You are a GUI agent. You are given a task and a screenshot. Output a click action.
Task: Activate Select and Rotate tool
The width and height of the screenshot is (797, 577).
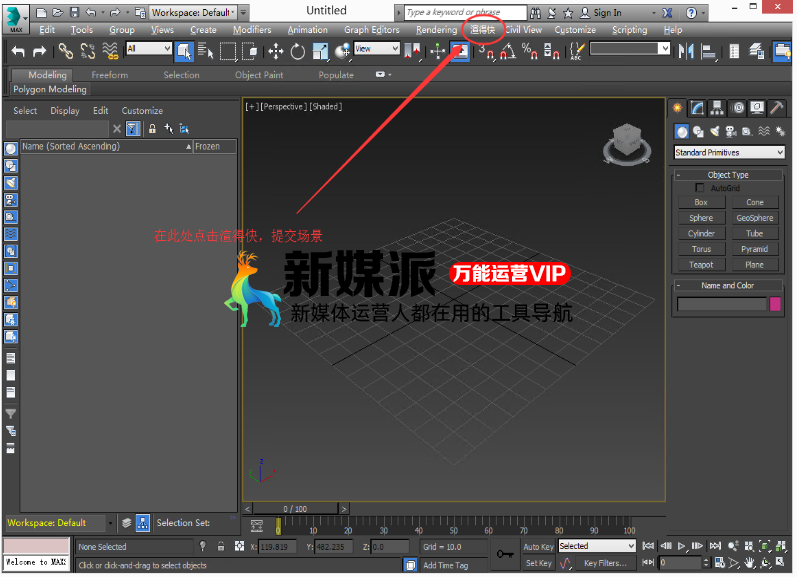tap(298, 51)
